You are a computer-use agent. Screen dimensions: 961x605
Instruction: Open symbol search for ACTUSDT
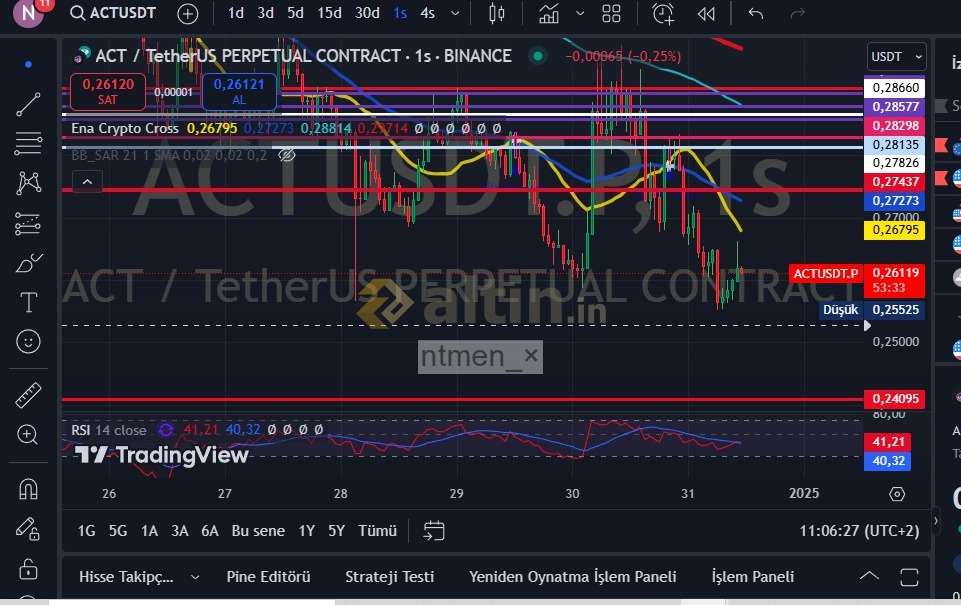coord(113,13)
